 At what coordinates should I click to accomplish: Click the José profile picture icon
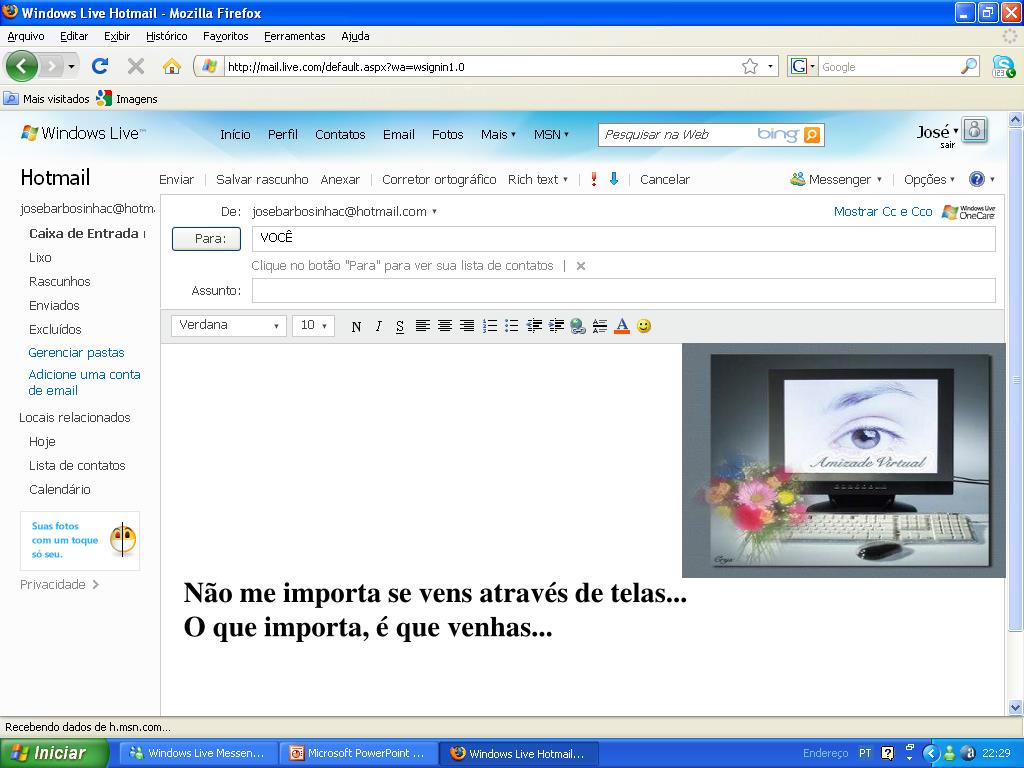click(974, 130)
